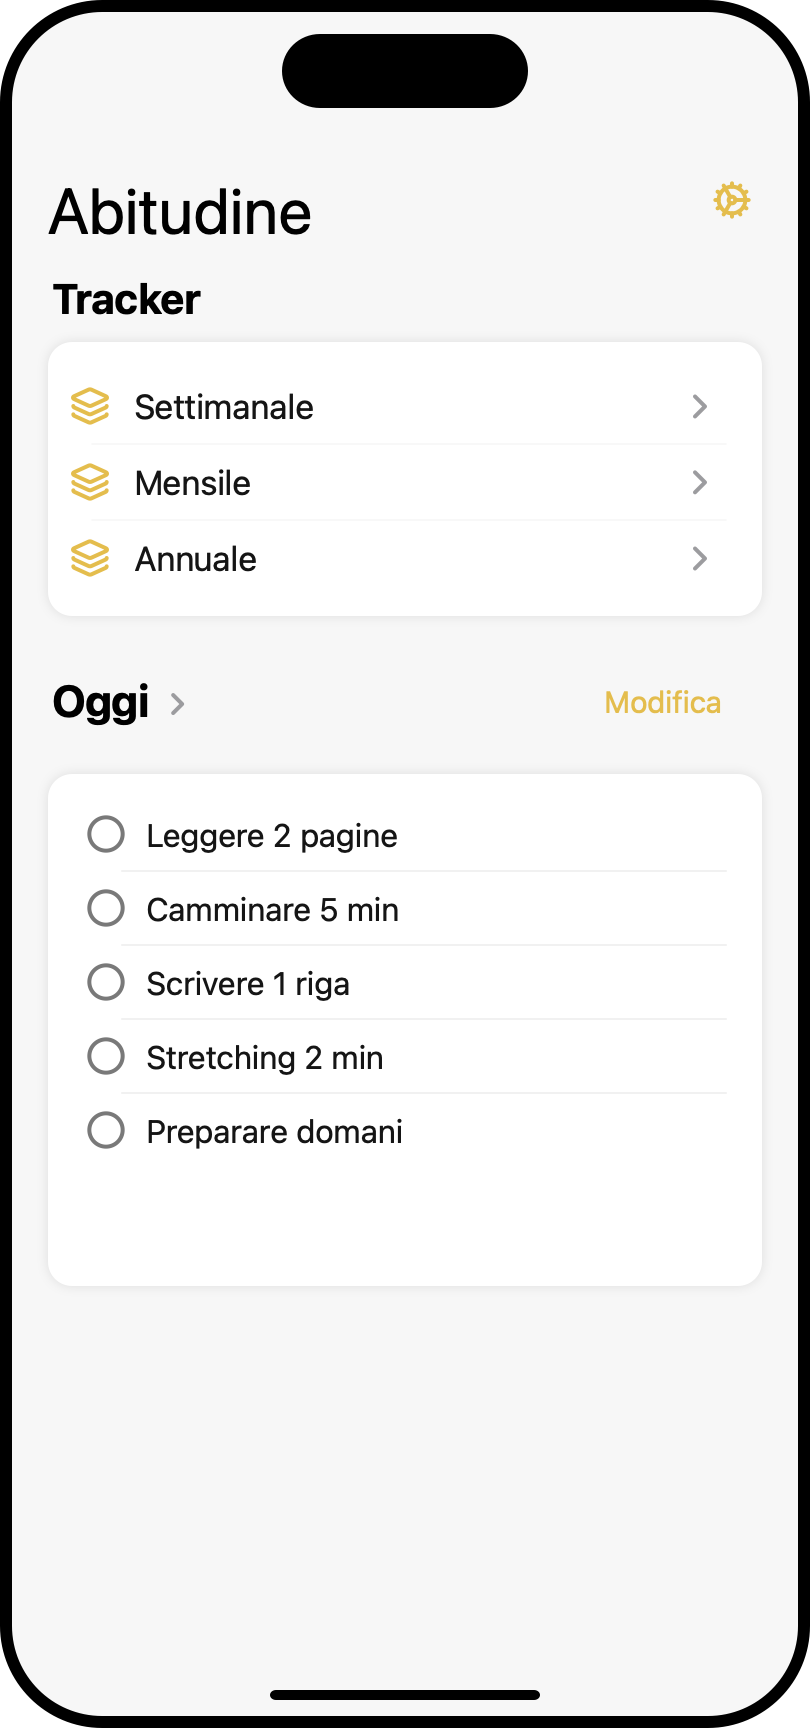Viewport: 810px width, 1728px height.
Task: Toggle the Scrivere 1 riga circle
Action: click(x=106, y=982)
